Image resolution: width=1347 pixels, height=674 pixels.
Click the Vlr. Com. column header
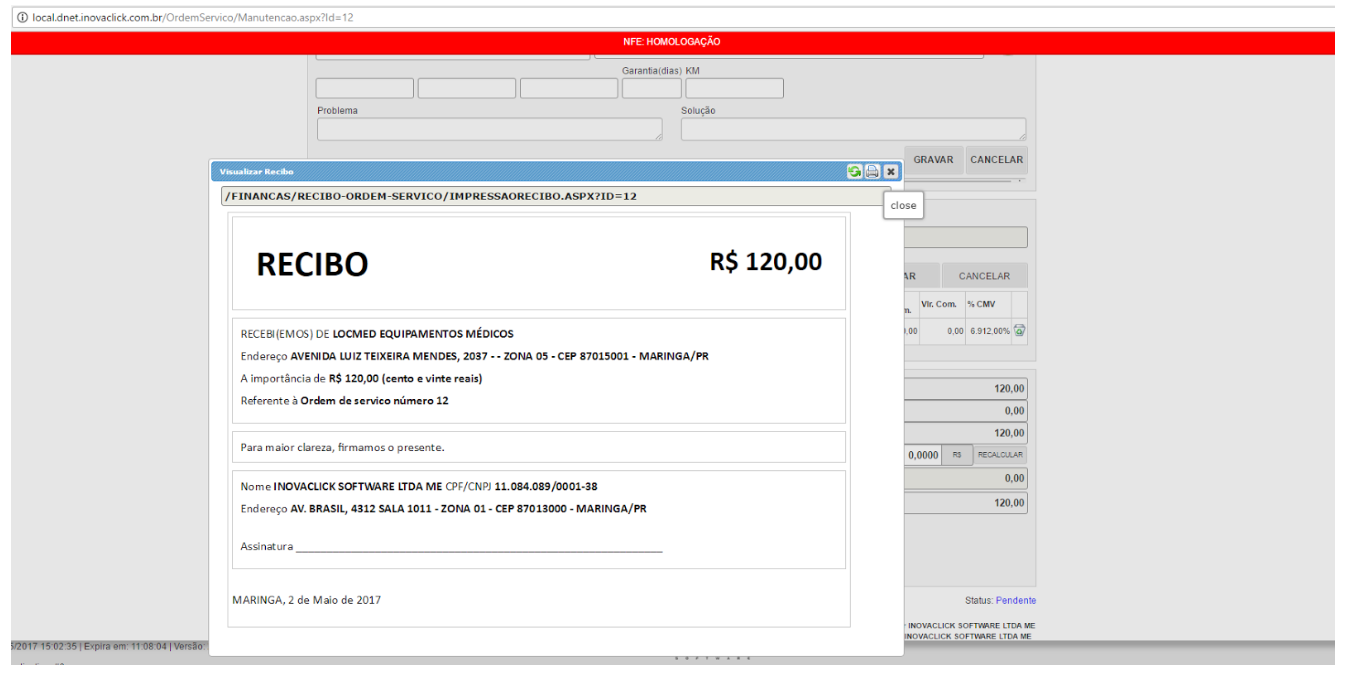(x=939, y=304)
